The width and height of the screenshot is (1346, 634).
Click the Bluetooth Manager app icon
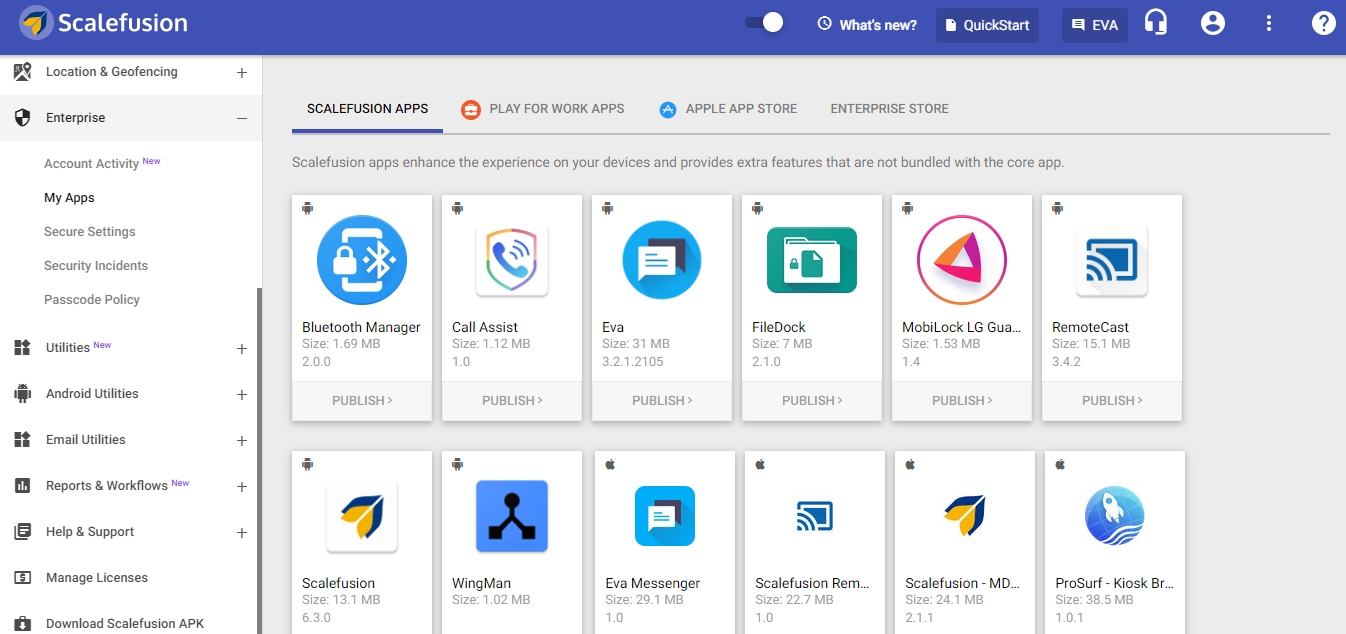[362, 260]
